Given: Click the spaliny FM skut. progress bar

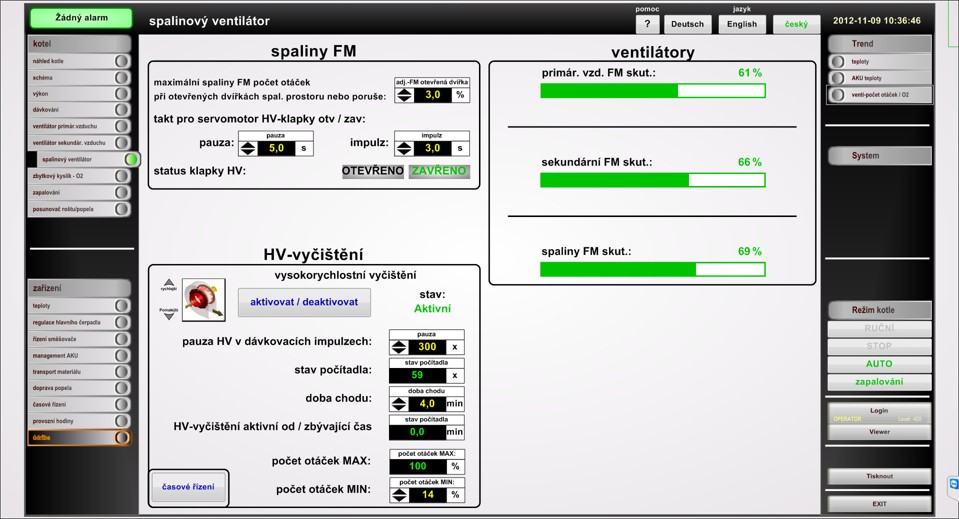Looking at the screenshot, I should tap(652, 269).
